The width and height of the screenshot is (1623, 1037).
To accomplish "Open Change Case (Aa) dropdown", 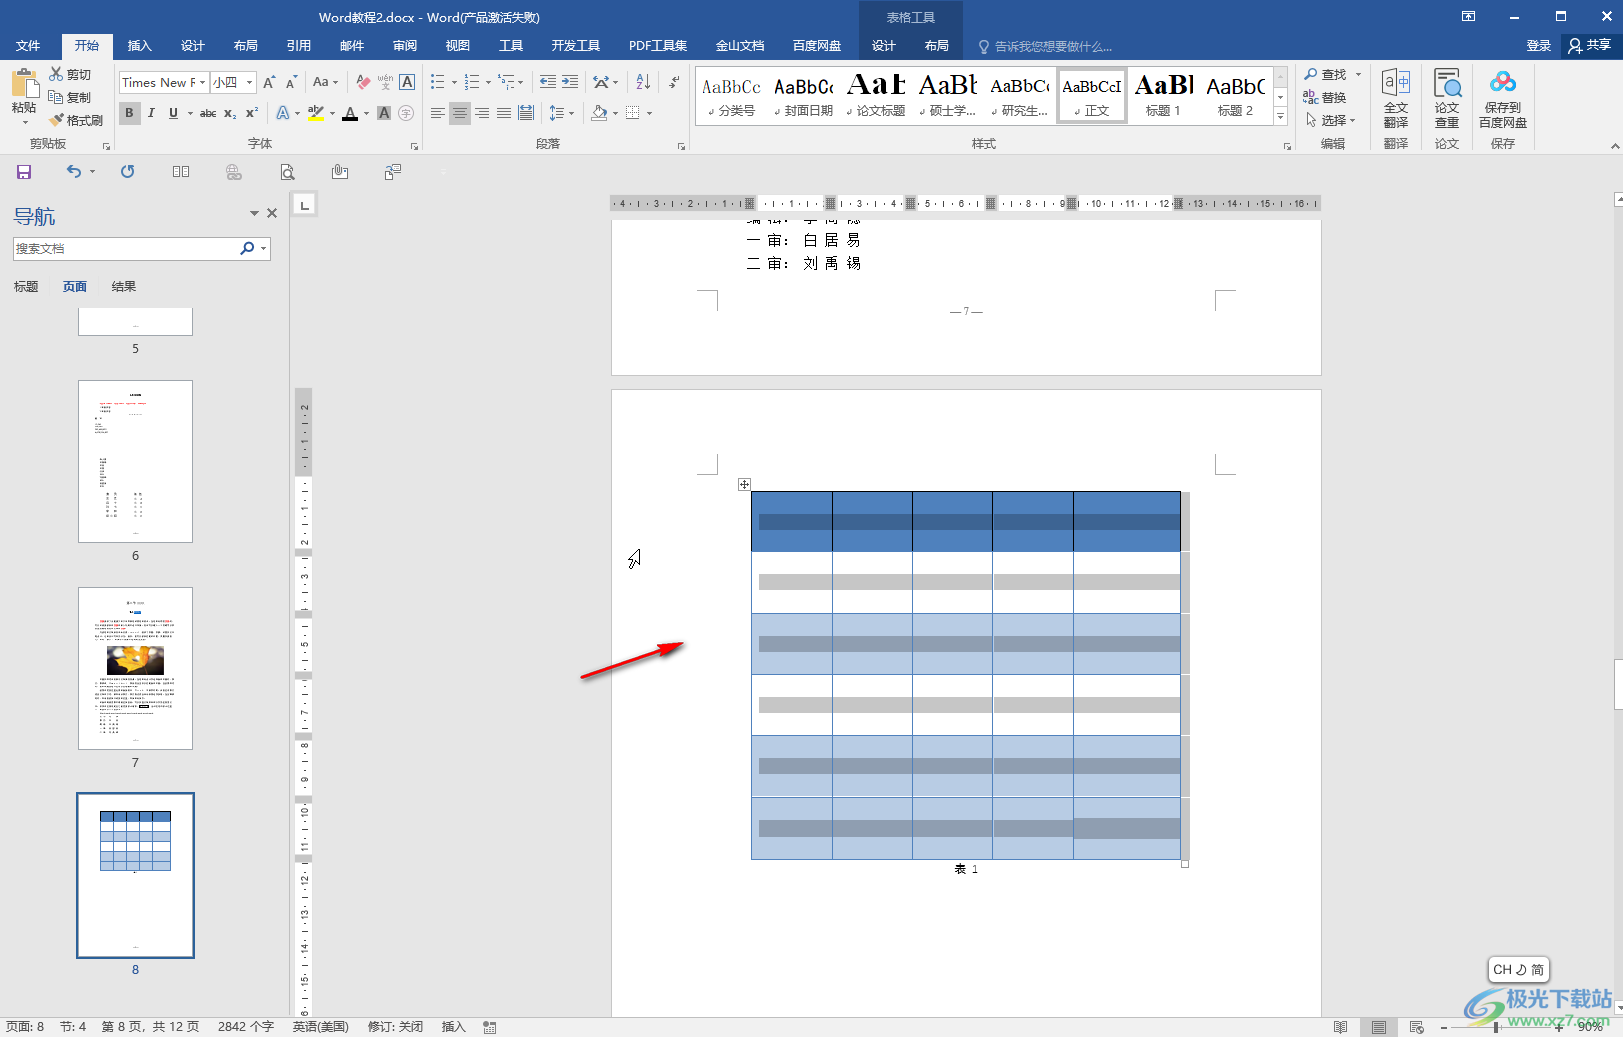I will tap(325, 82).
